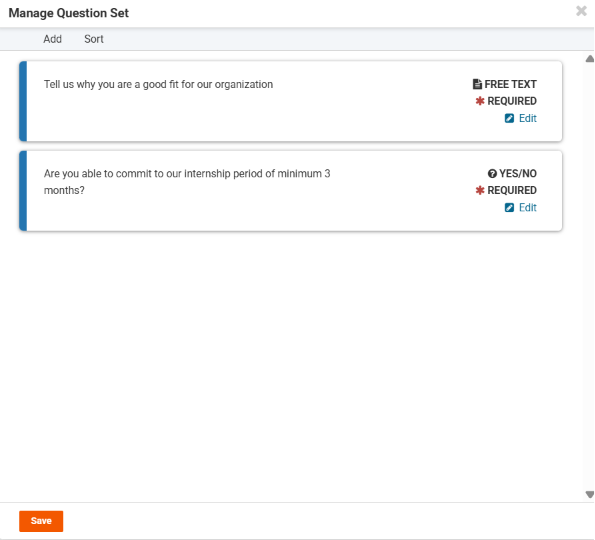Close the Manage Question Set dialog
The height and width of the screenshot is (540, 595).
pos(581,11)
